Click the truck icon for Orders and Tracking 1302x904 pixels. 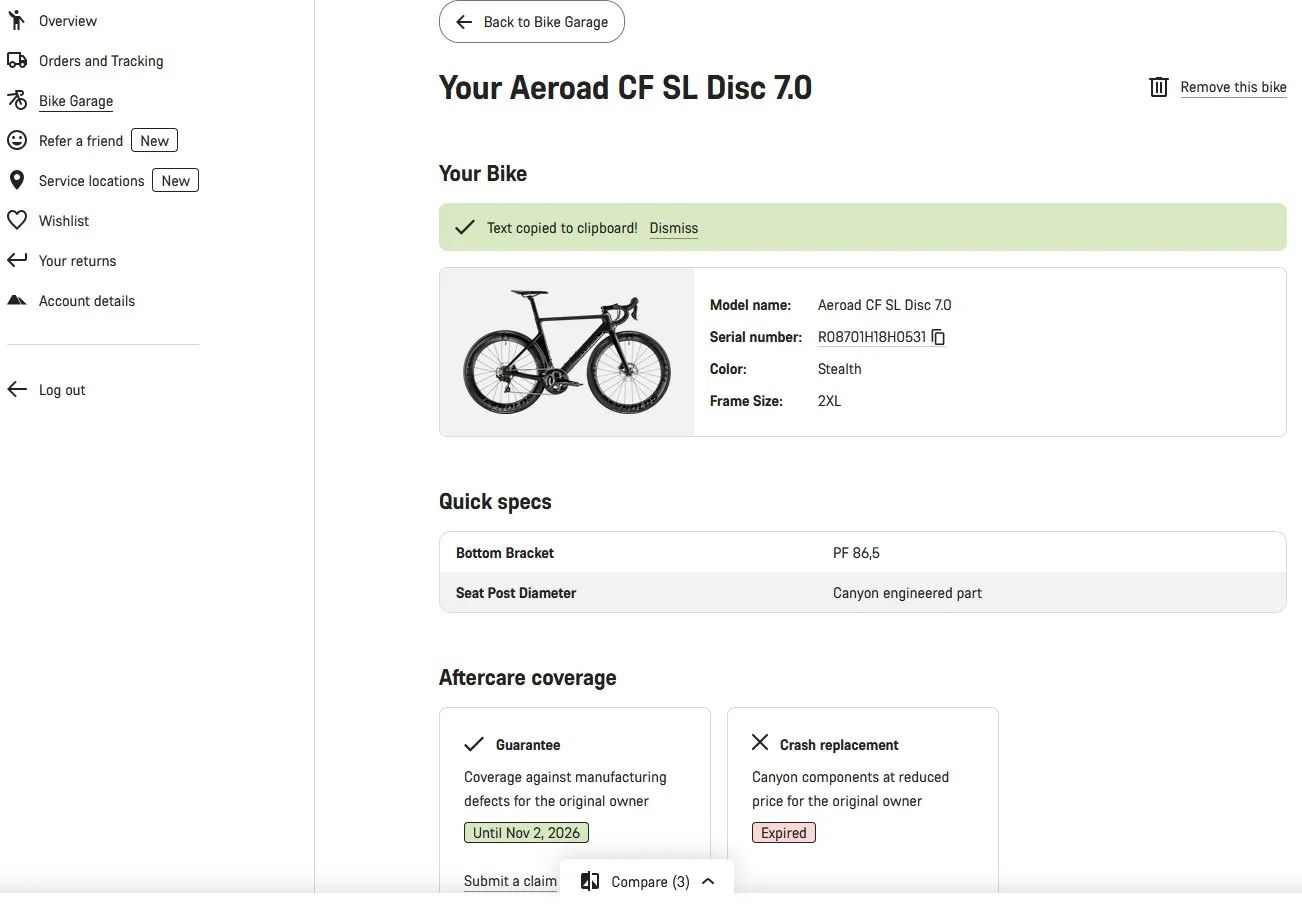[17, 61]
